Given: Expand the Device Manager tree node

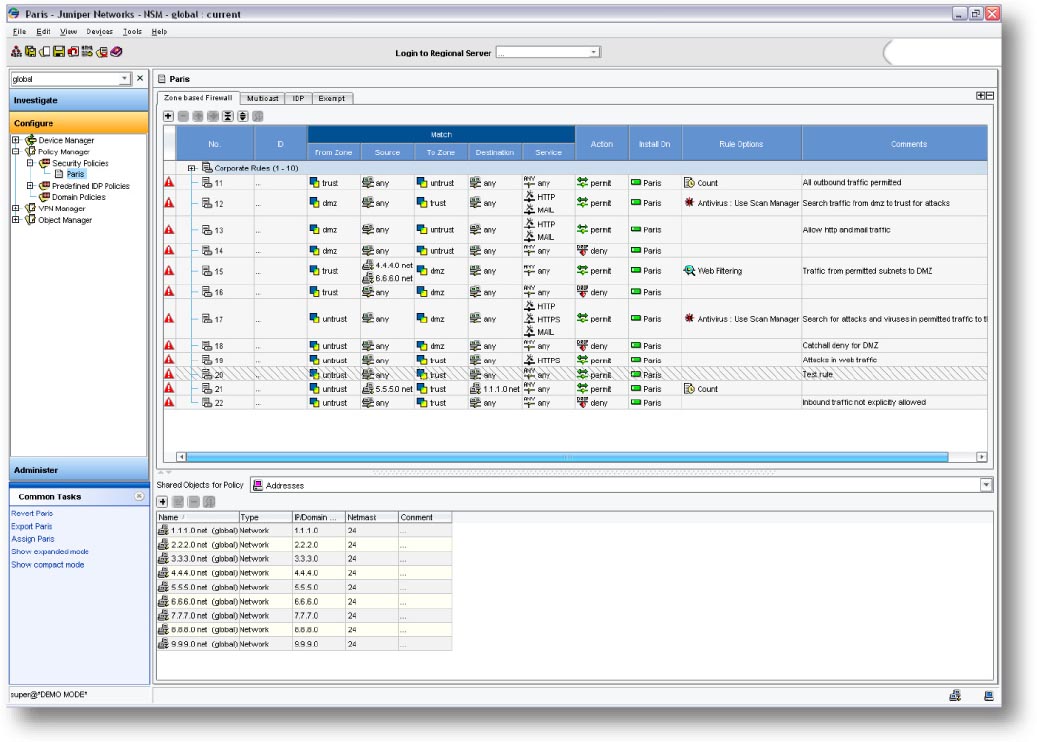Looking at the screenshot, I should click(x=16, y=140).
